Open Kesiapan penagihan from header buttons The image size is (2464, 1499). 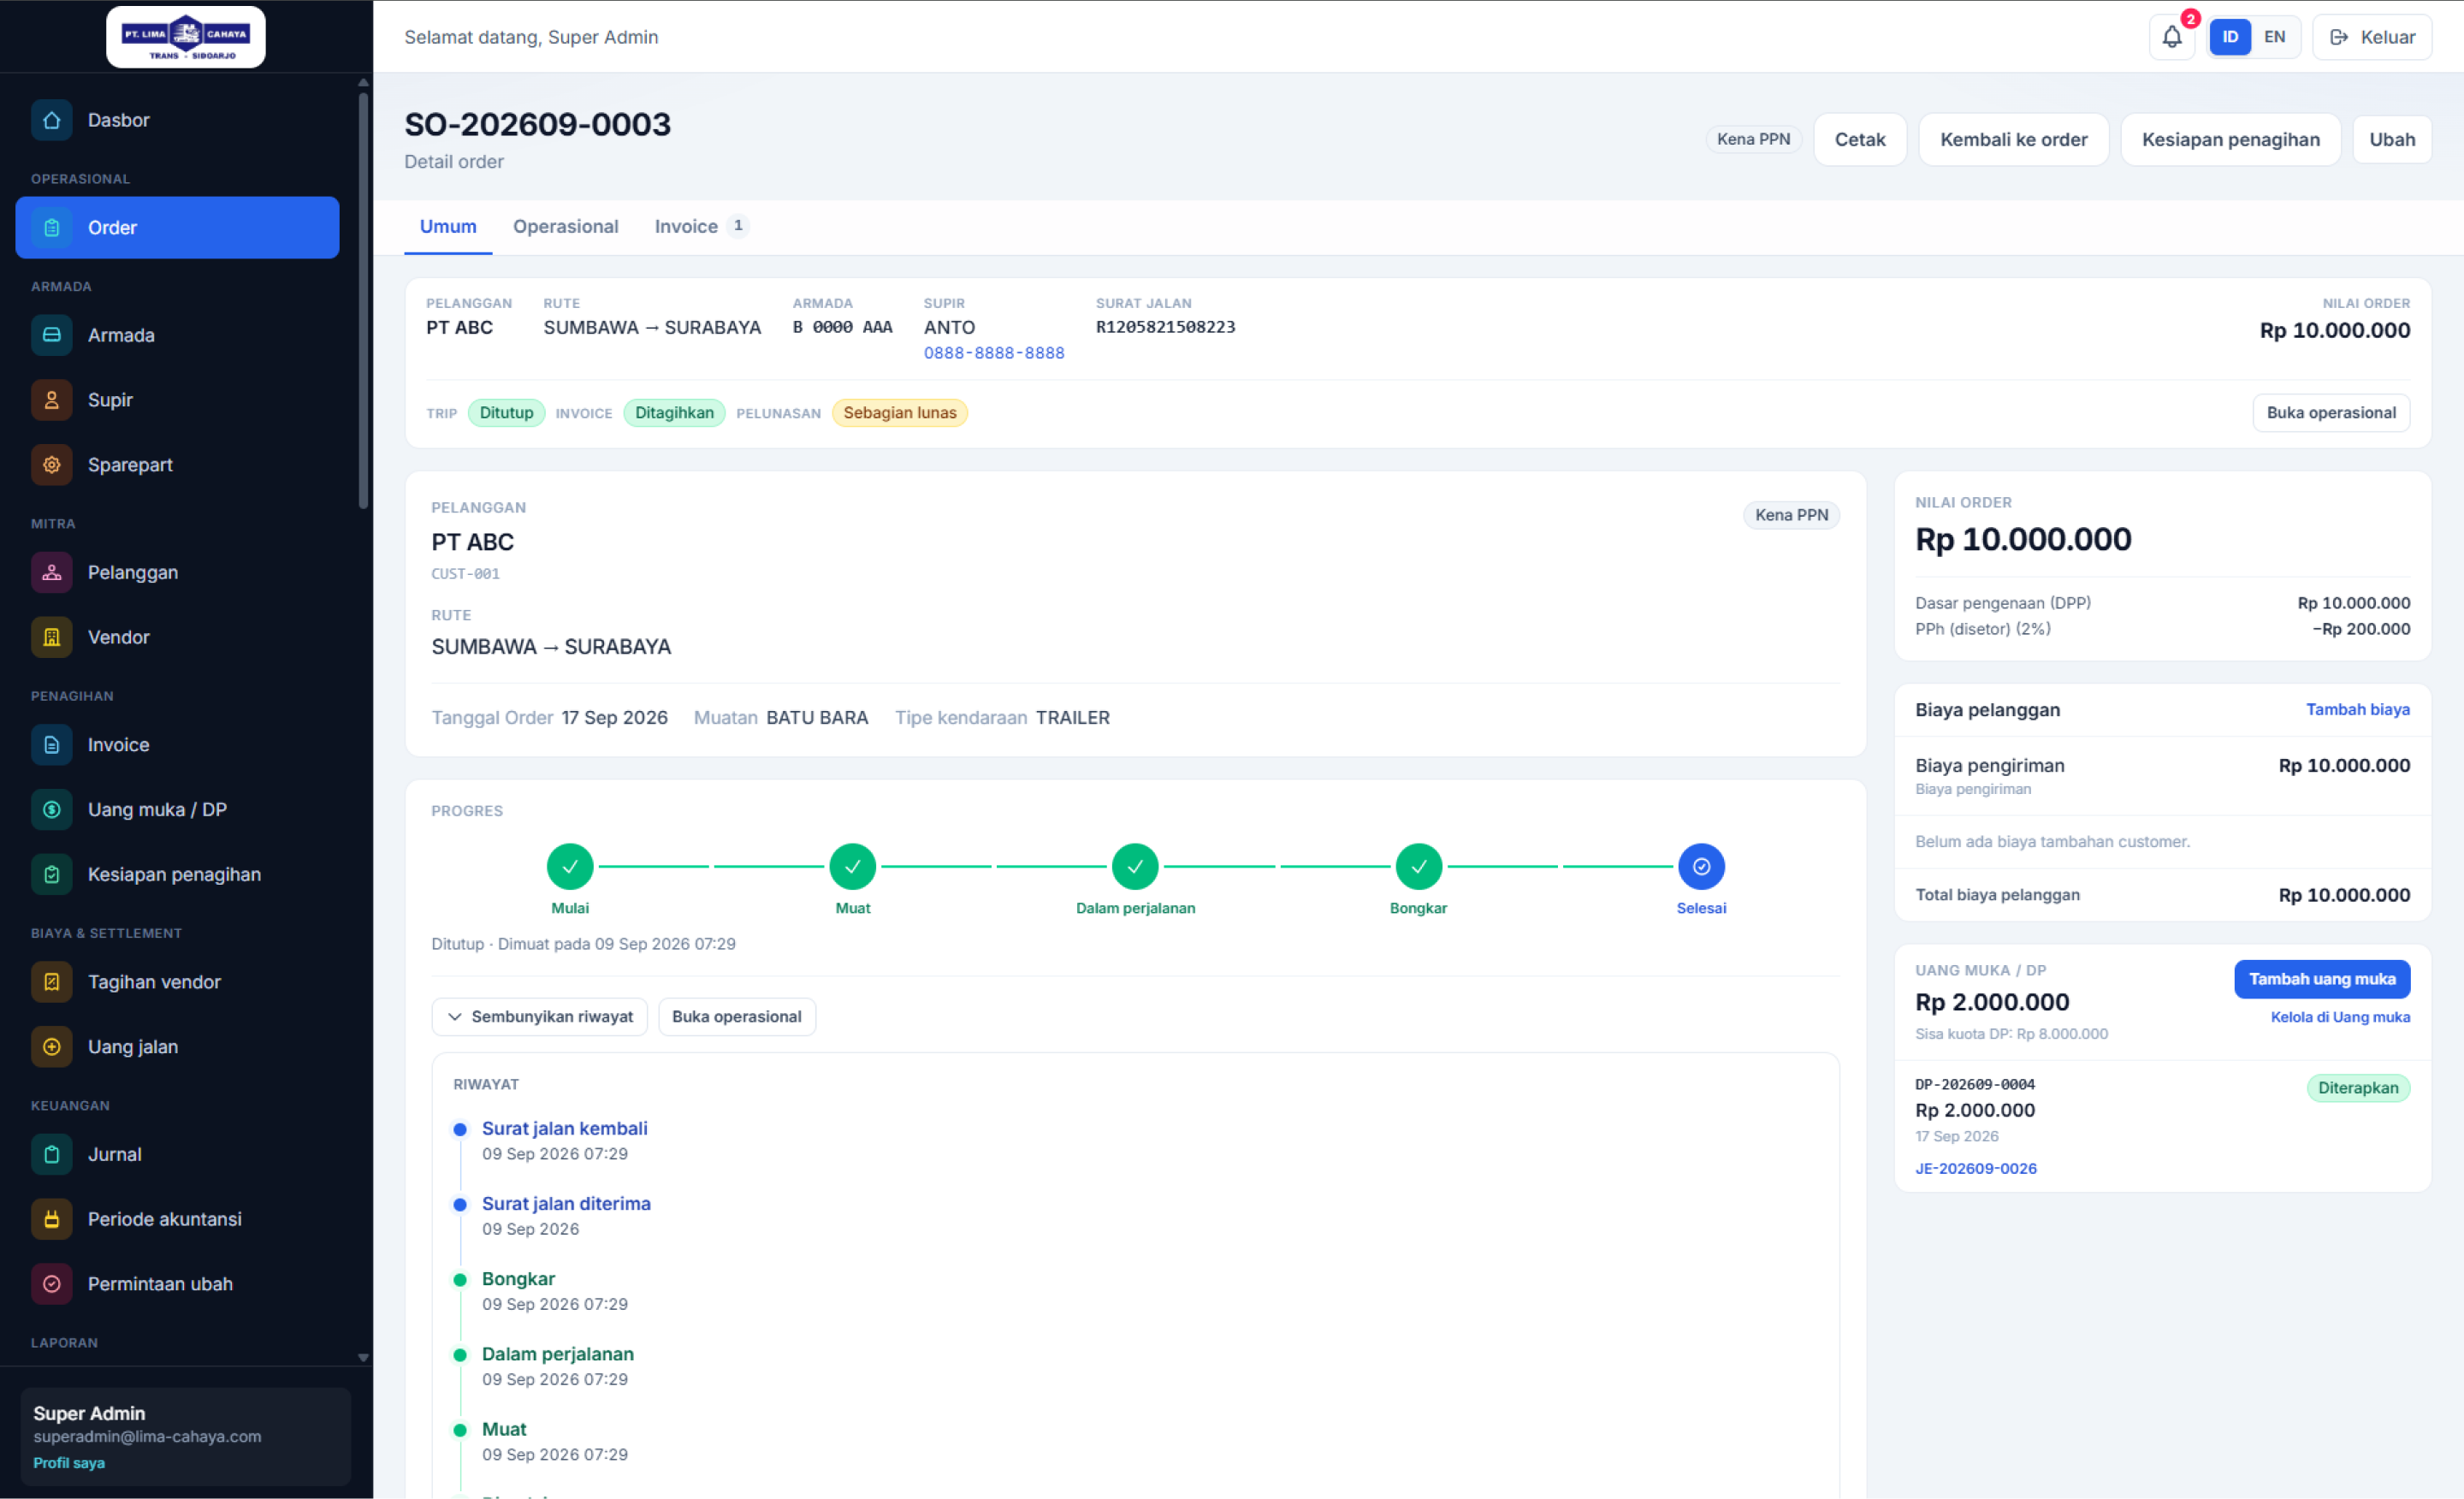2231,140
